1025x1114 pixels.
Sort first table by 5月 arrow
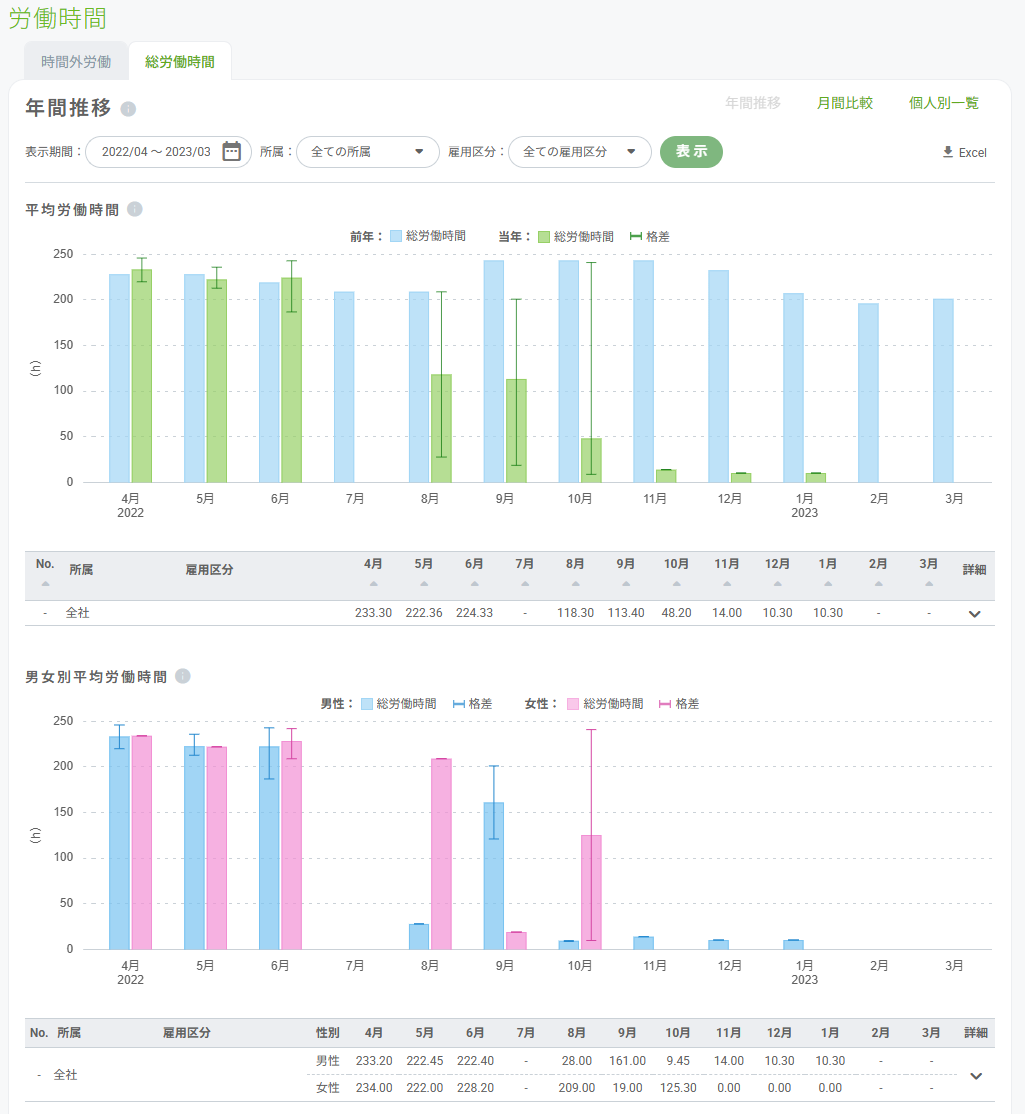pyautogui.click(x=424, y=584)
